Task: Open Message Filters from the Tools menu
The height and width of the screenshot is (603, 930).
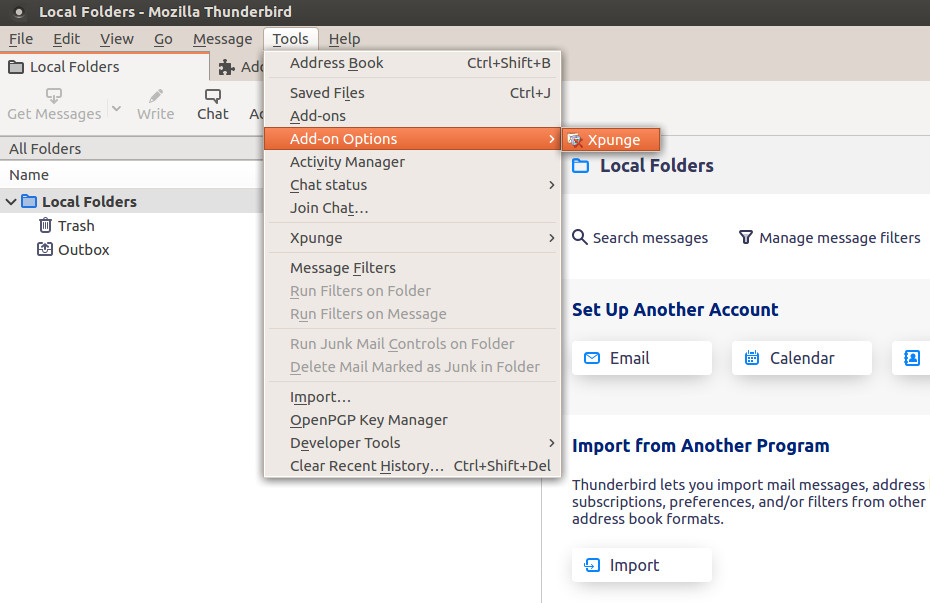Action: click(412, 268)
